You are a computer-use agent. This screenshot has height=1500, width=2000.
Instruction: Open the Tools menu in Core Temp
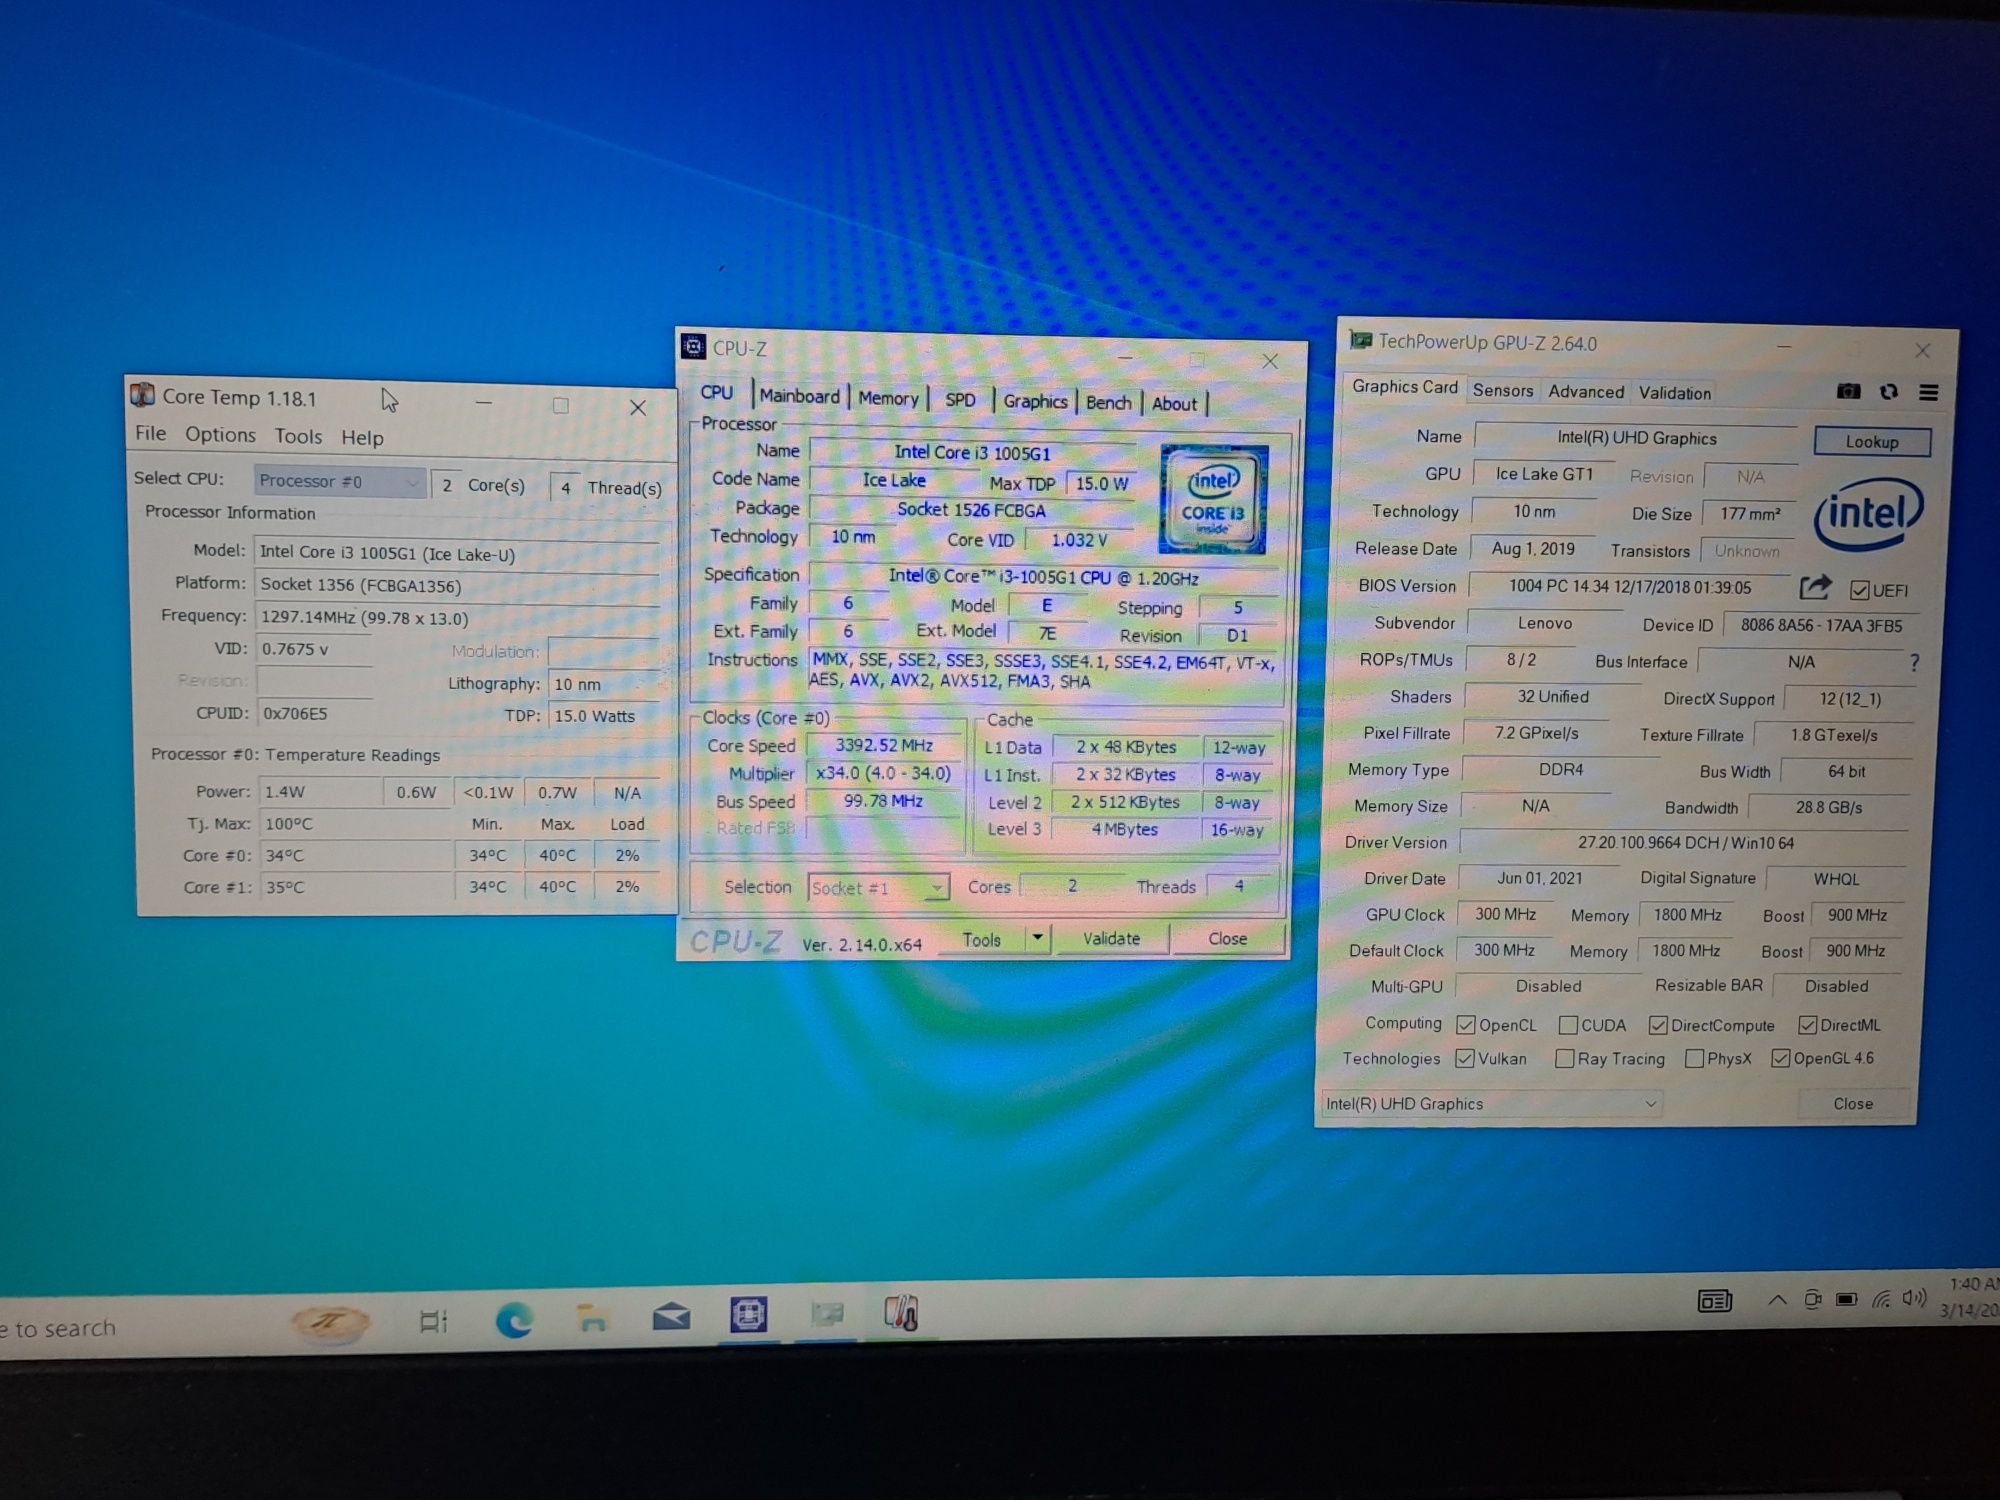tap(298, 436)
